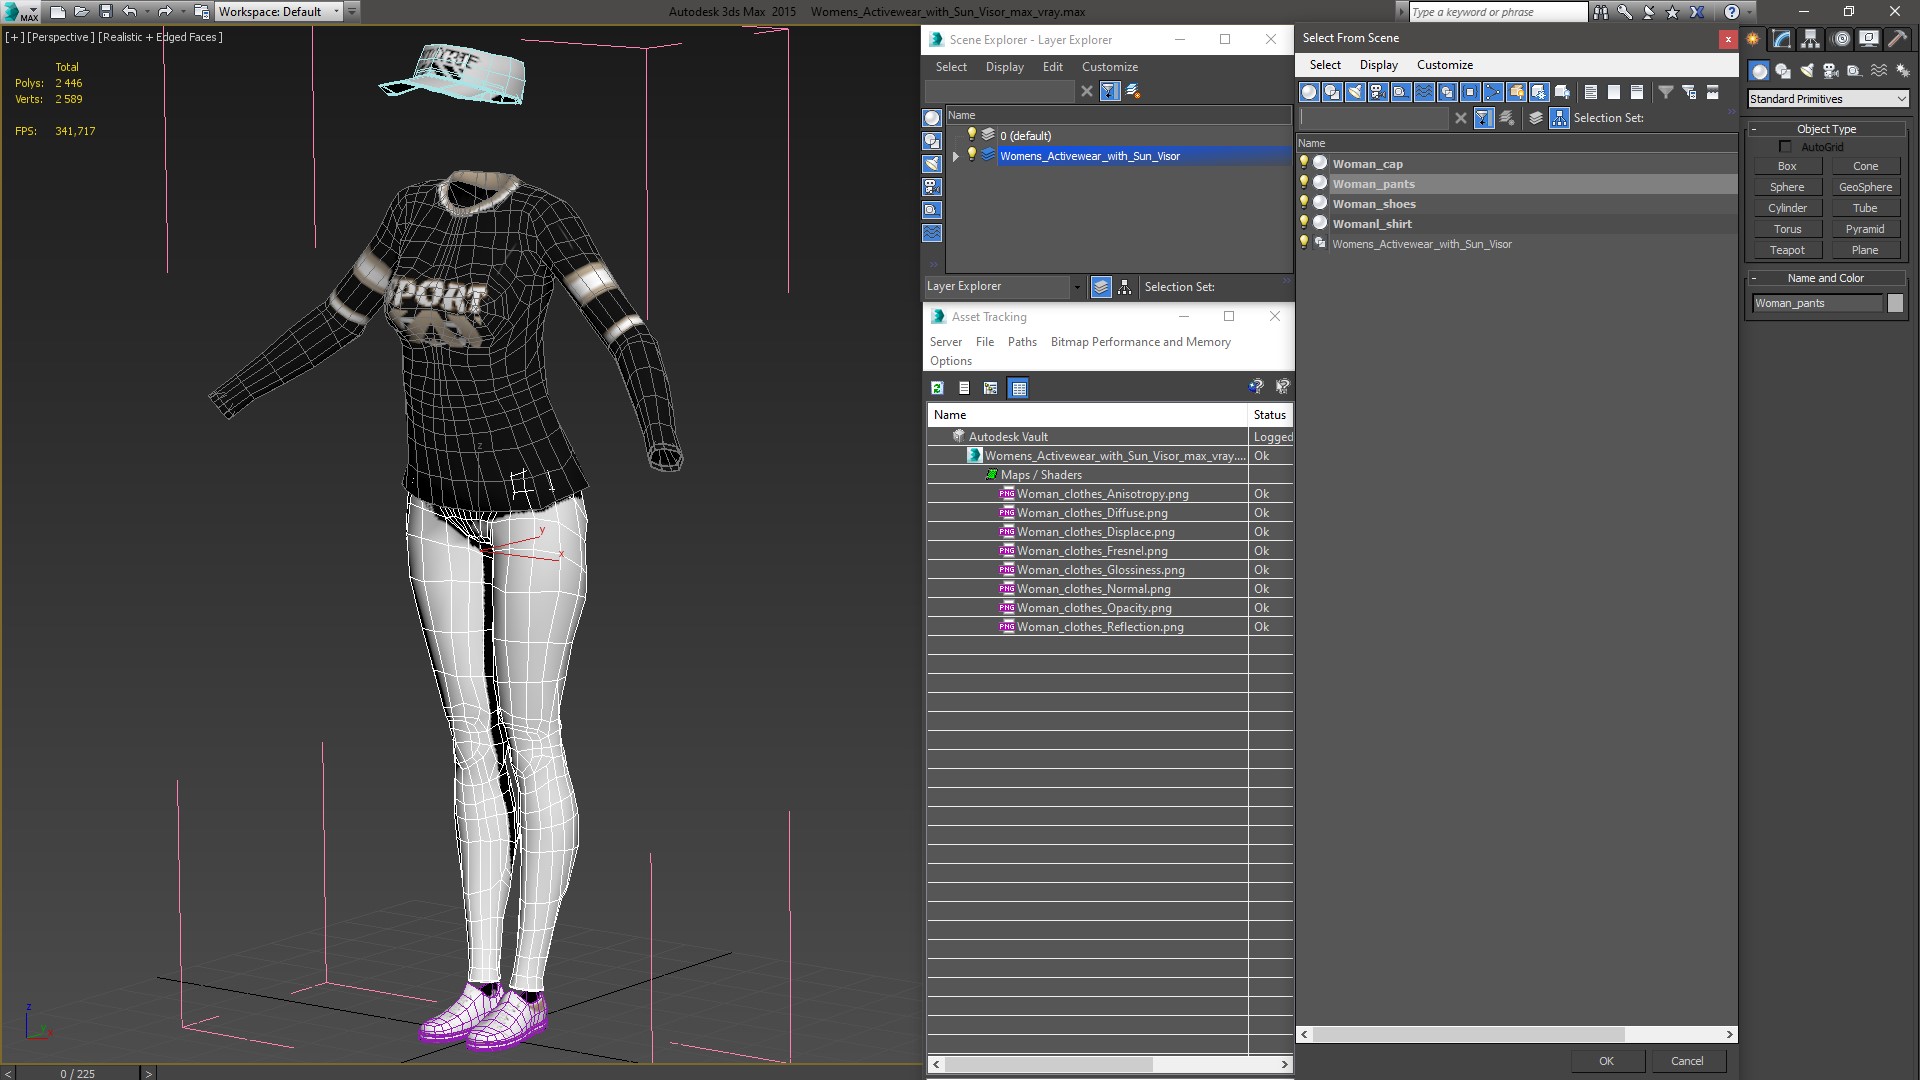Click create new layer icon in Scene Explorer
Viewport: 1920px width, 1080px height.
(1133, 91)
